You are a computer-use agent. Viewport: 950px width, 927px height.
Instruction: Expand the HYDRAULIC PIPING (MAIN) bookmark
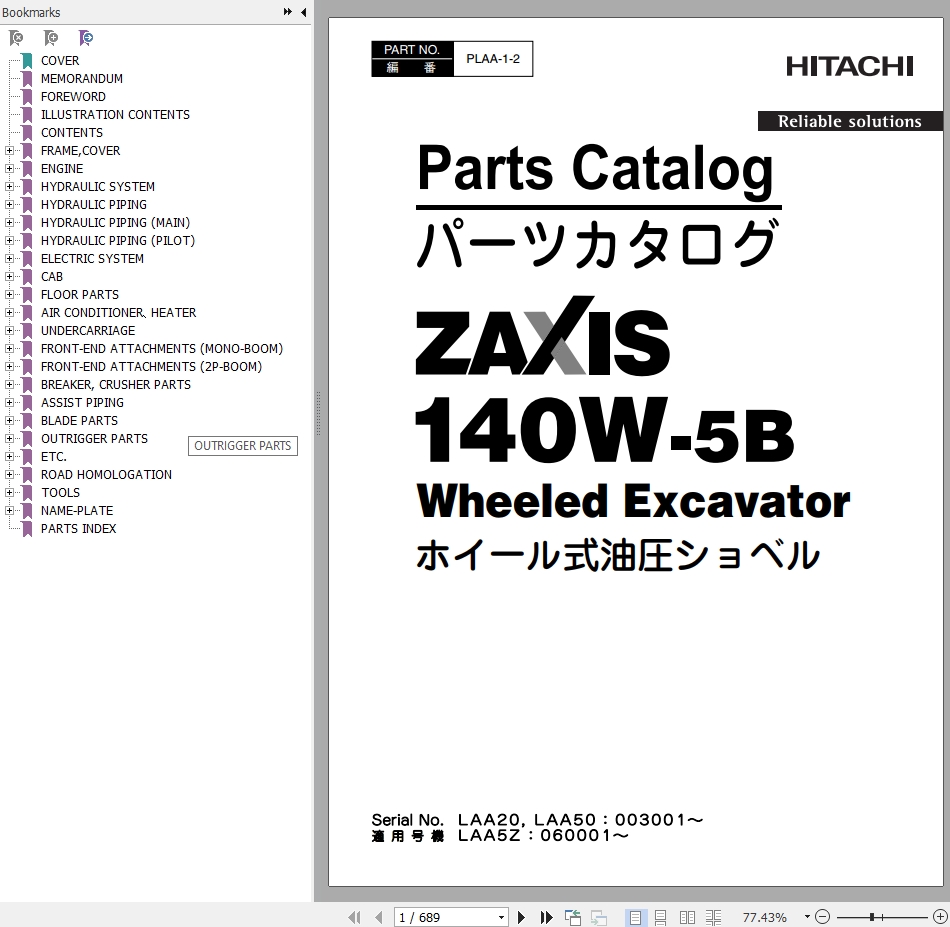[x=9, y=222]
